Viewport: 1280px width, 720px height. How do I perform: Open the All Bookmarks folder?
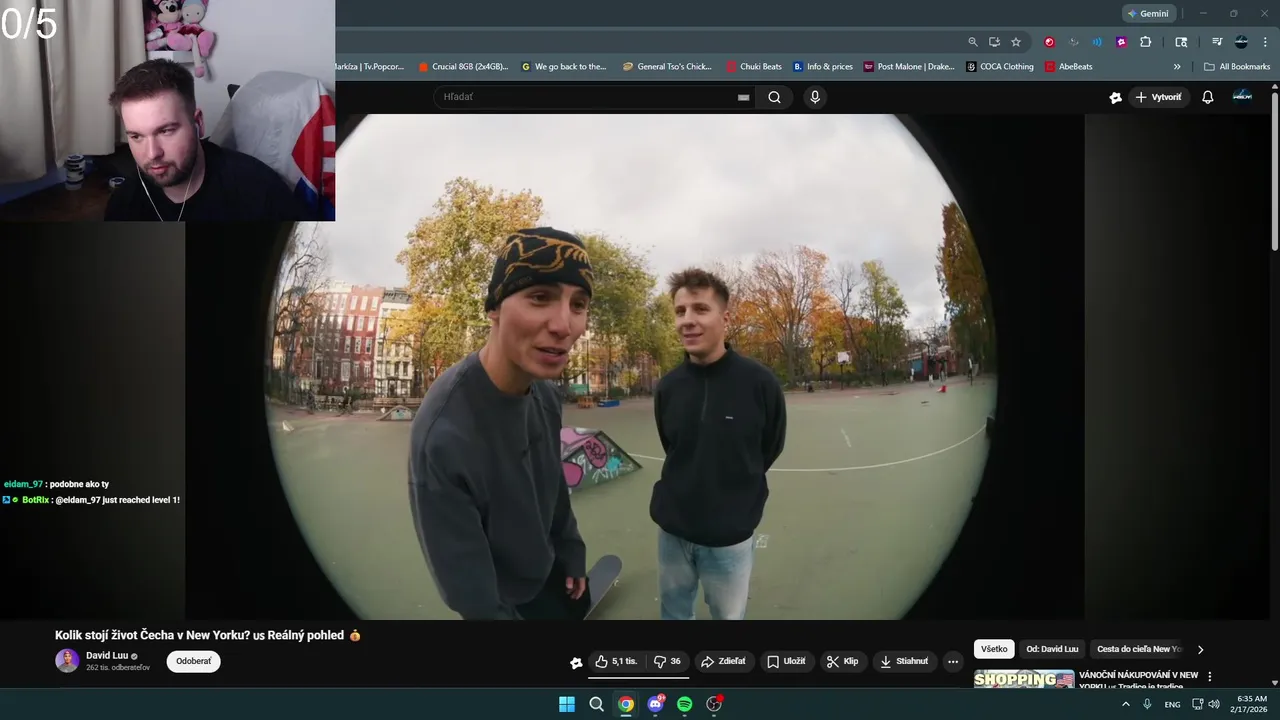[x=1237, y=67]
